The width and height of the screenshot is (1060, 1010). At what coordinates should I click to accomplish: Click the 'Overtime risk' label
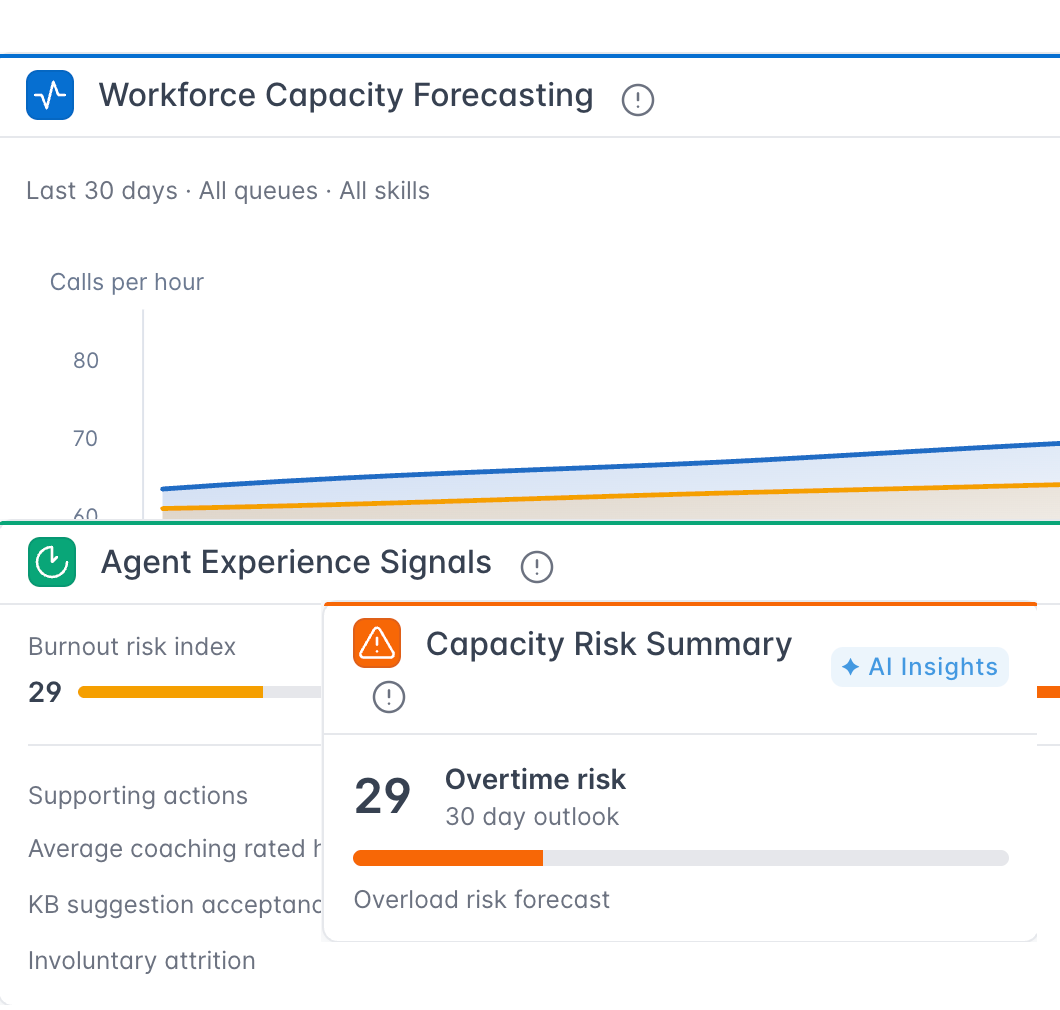tap(535, 779)
